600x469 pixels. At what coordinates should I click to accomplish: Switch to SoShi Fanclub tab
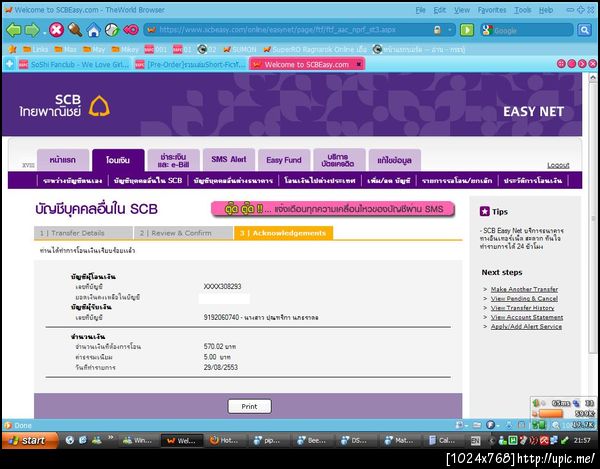tap(74, 64)
